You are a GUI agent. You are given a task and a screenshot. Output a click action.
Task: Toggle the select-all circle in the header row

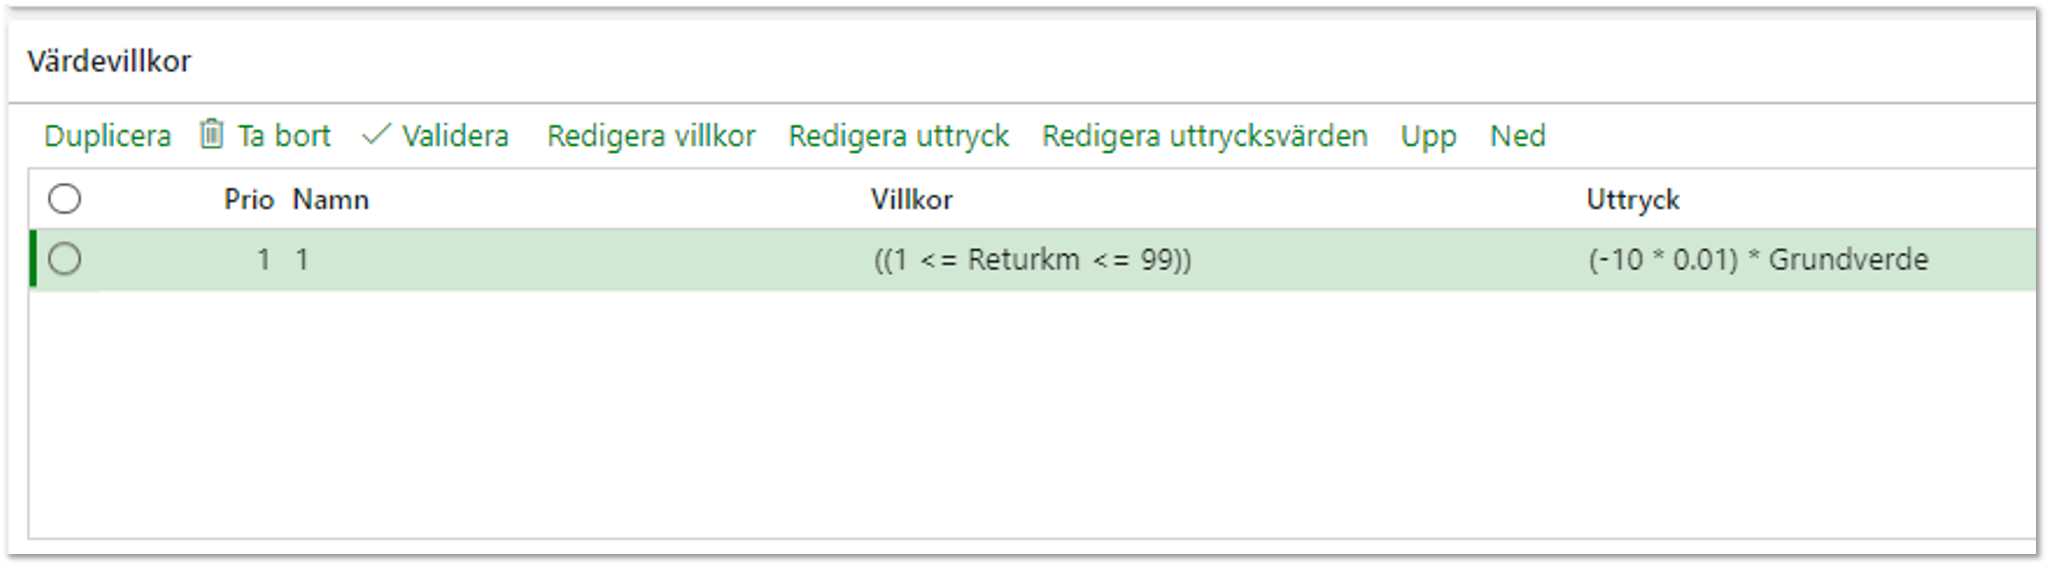click(65, 199)
